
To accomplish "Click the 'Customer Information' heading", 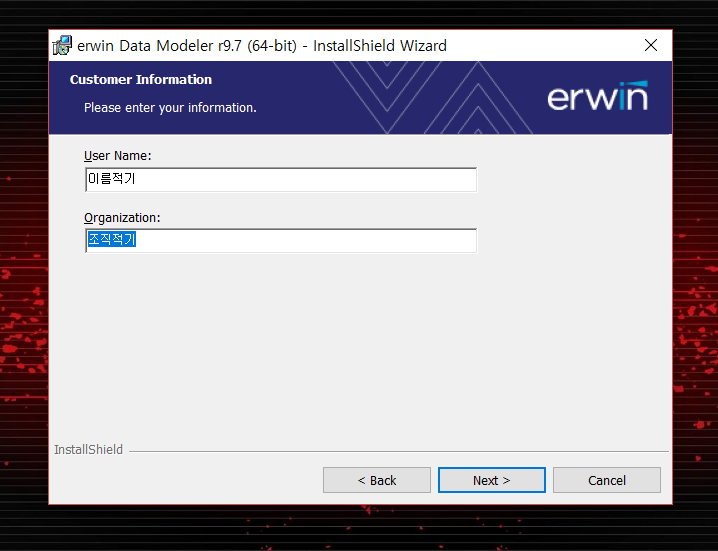I will [141, 80].
